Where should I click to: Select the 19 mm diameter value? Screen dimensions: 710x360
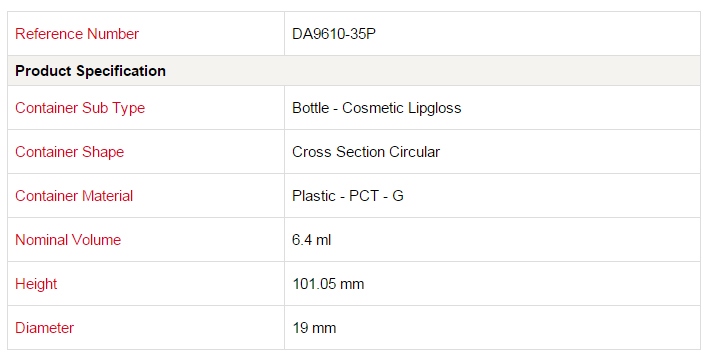point(314,328)
